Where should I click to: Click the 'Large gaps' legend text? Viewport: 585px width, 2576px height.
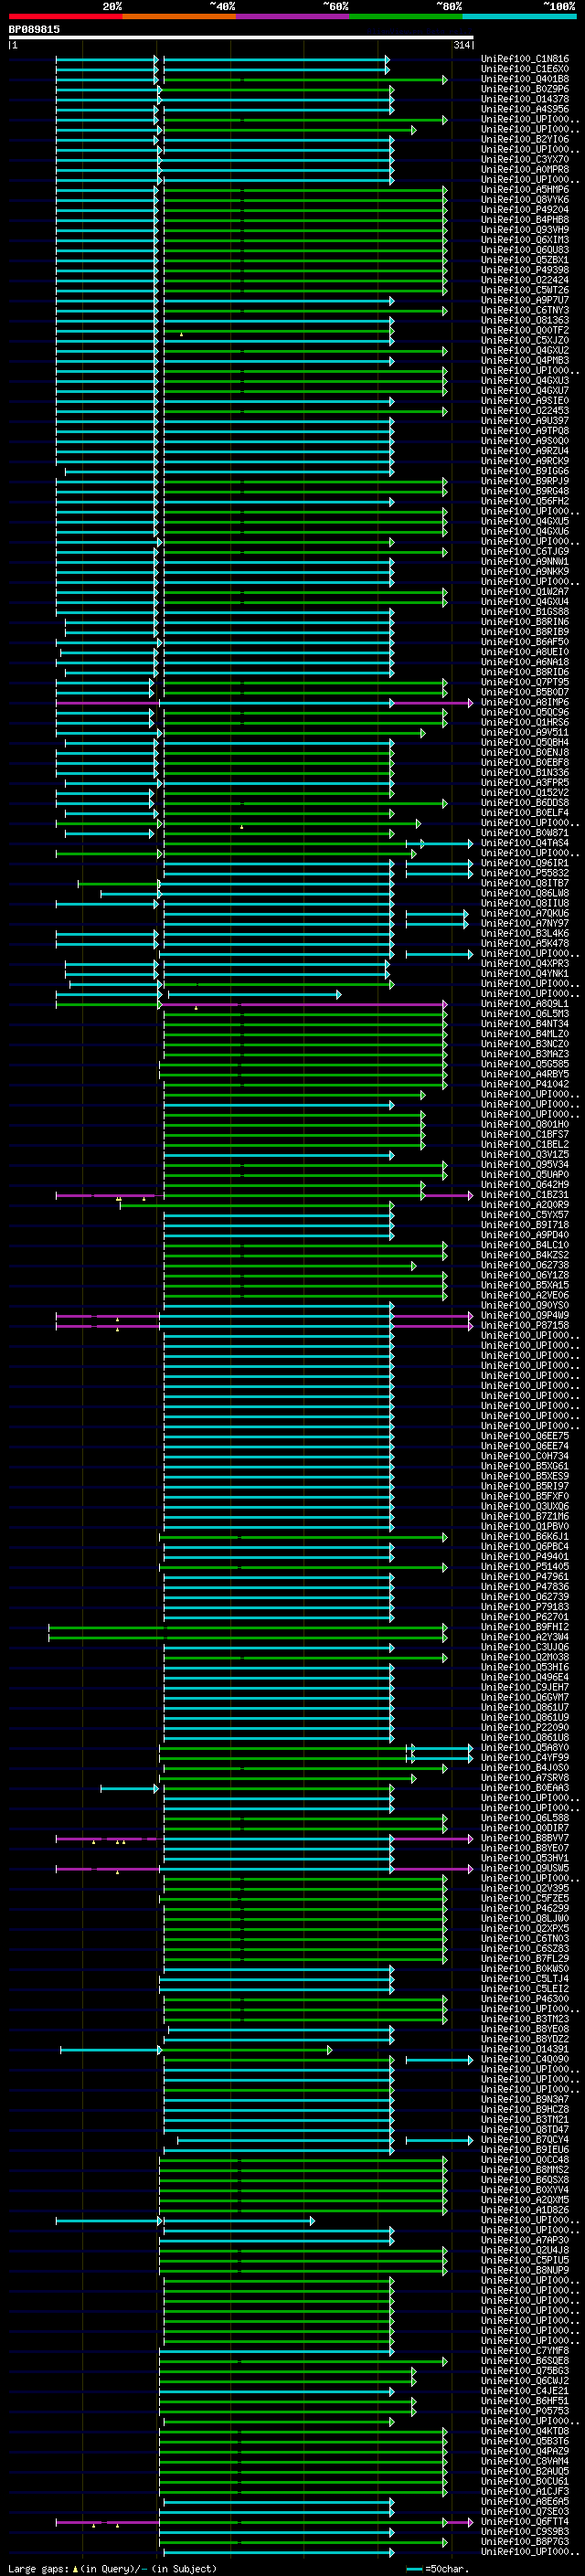(x=38, y=2569)
